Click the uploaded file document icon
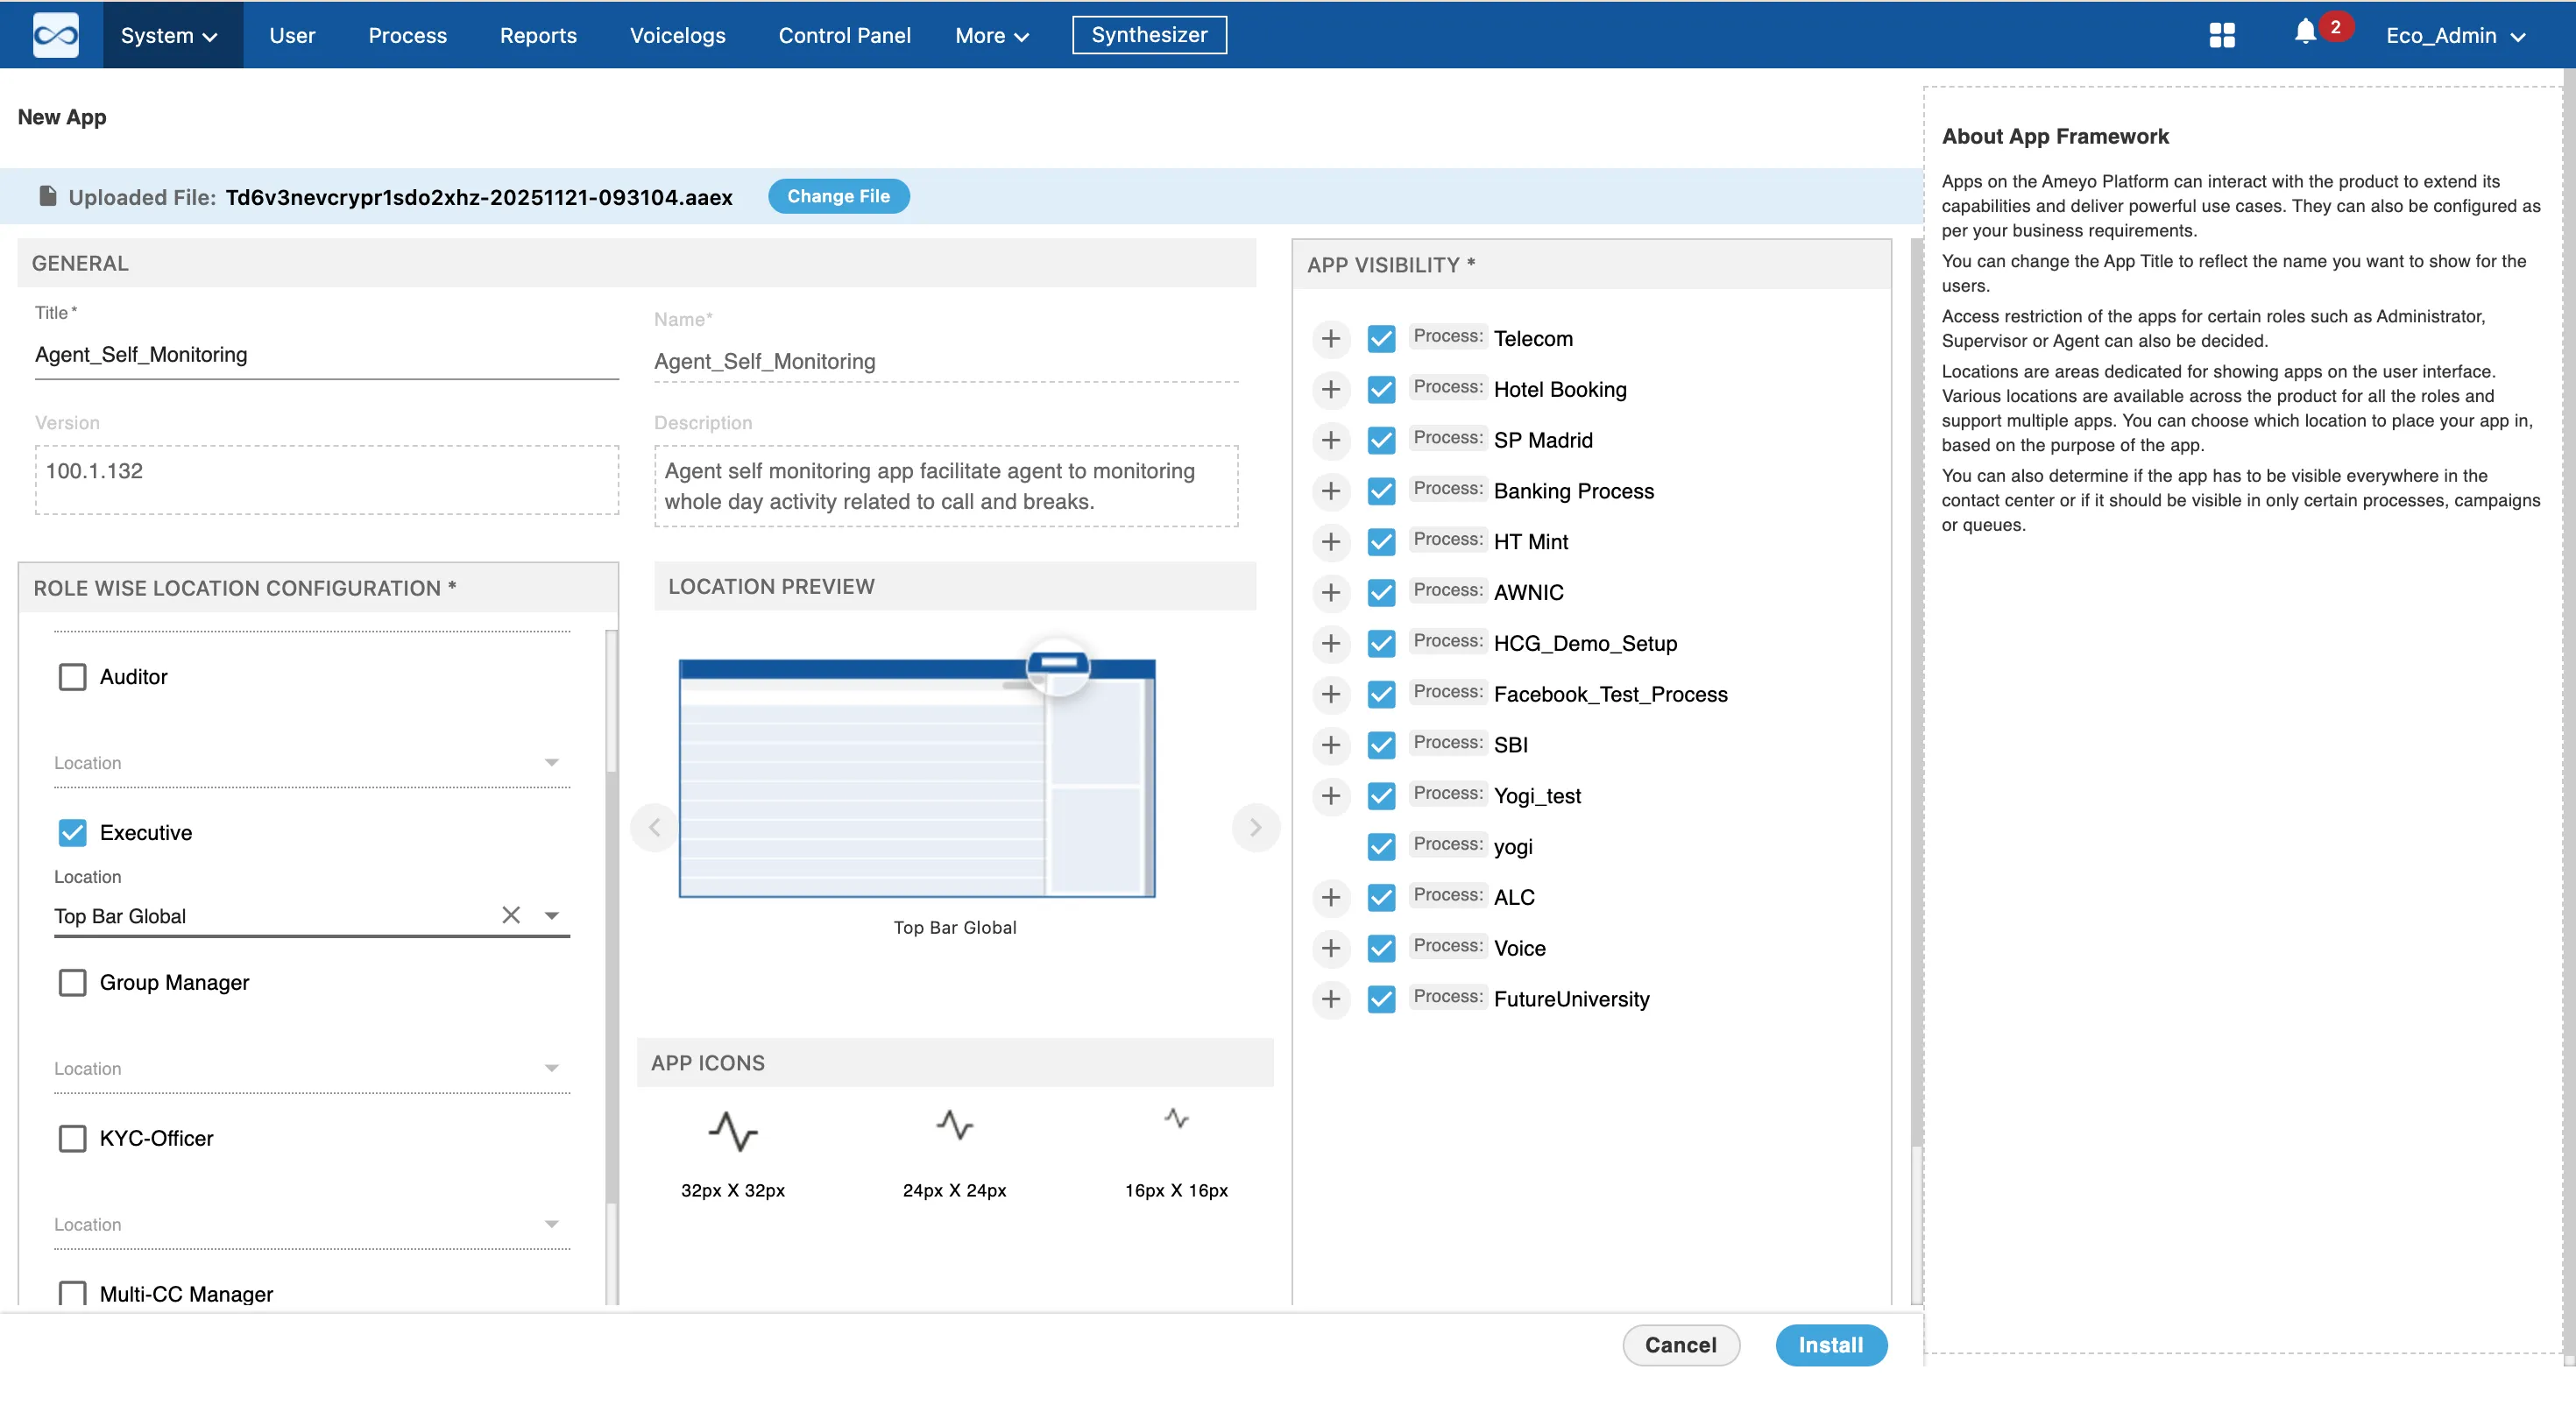Image resolution: width=2576 pixels, height=1405 pixels. click(x=47, y=196)
